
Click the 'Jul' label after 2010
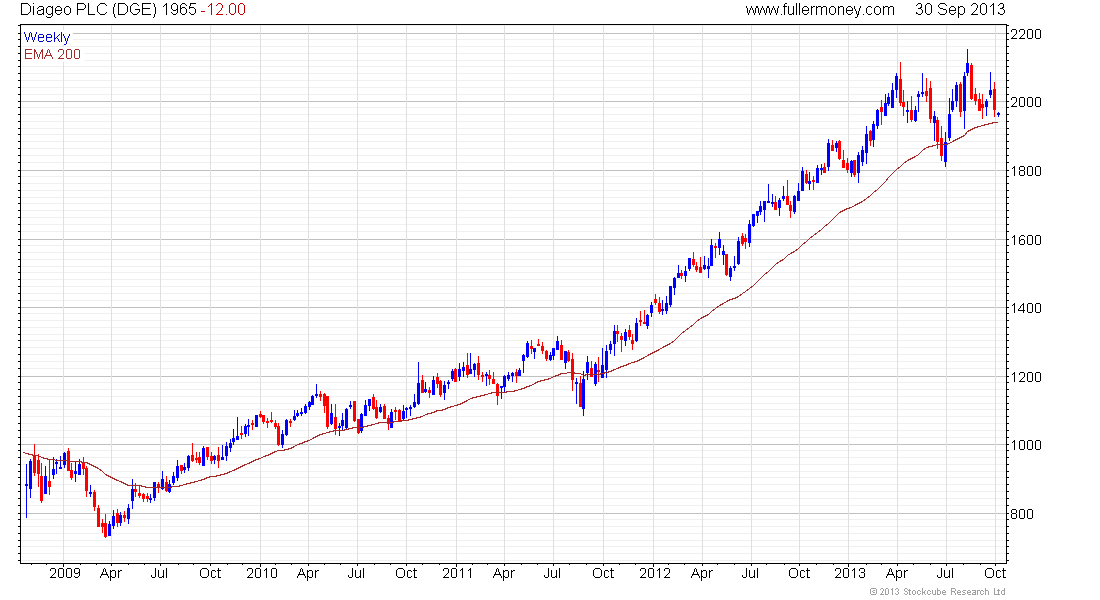click(x=356, y=573)
